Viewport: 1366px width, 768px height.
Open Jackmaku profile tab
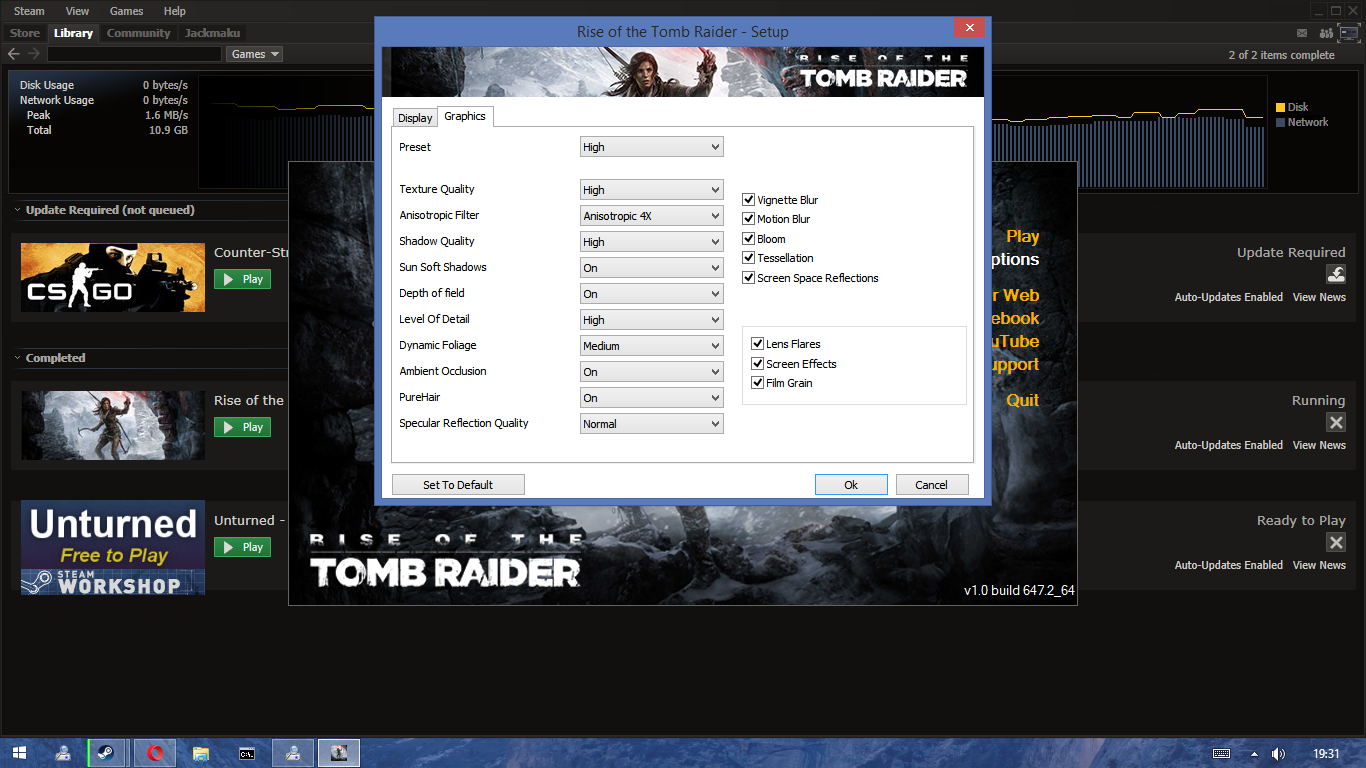tap(213, 33)
